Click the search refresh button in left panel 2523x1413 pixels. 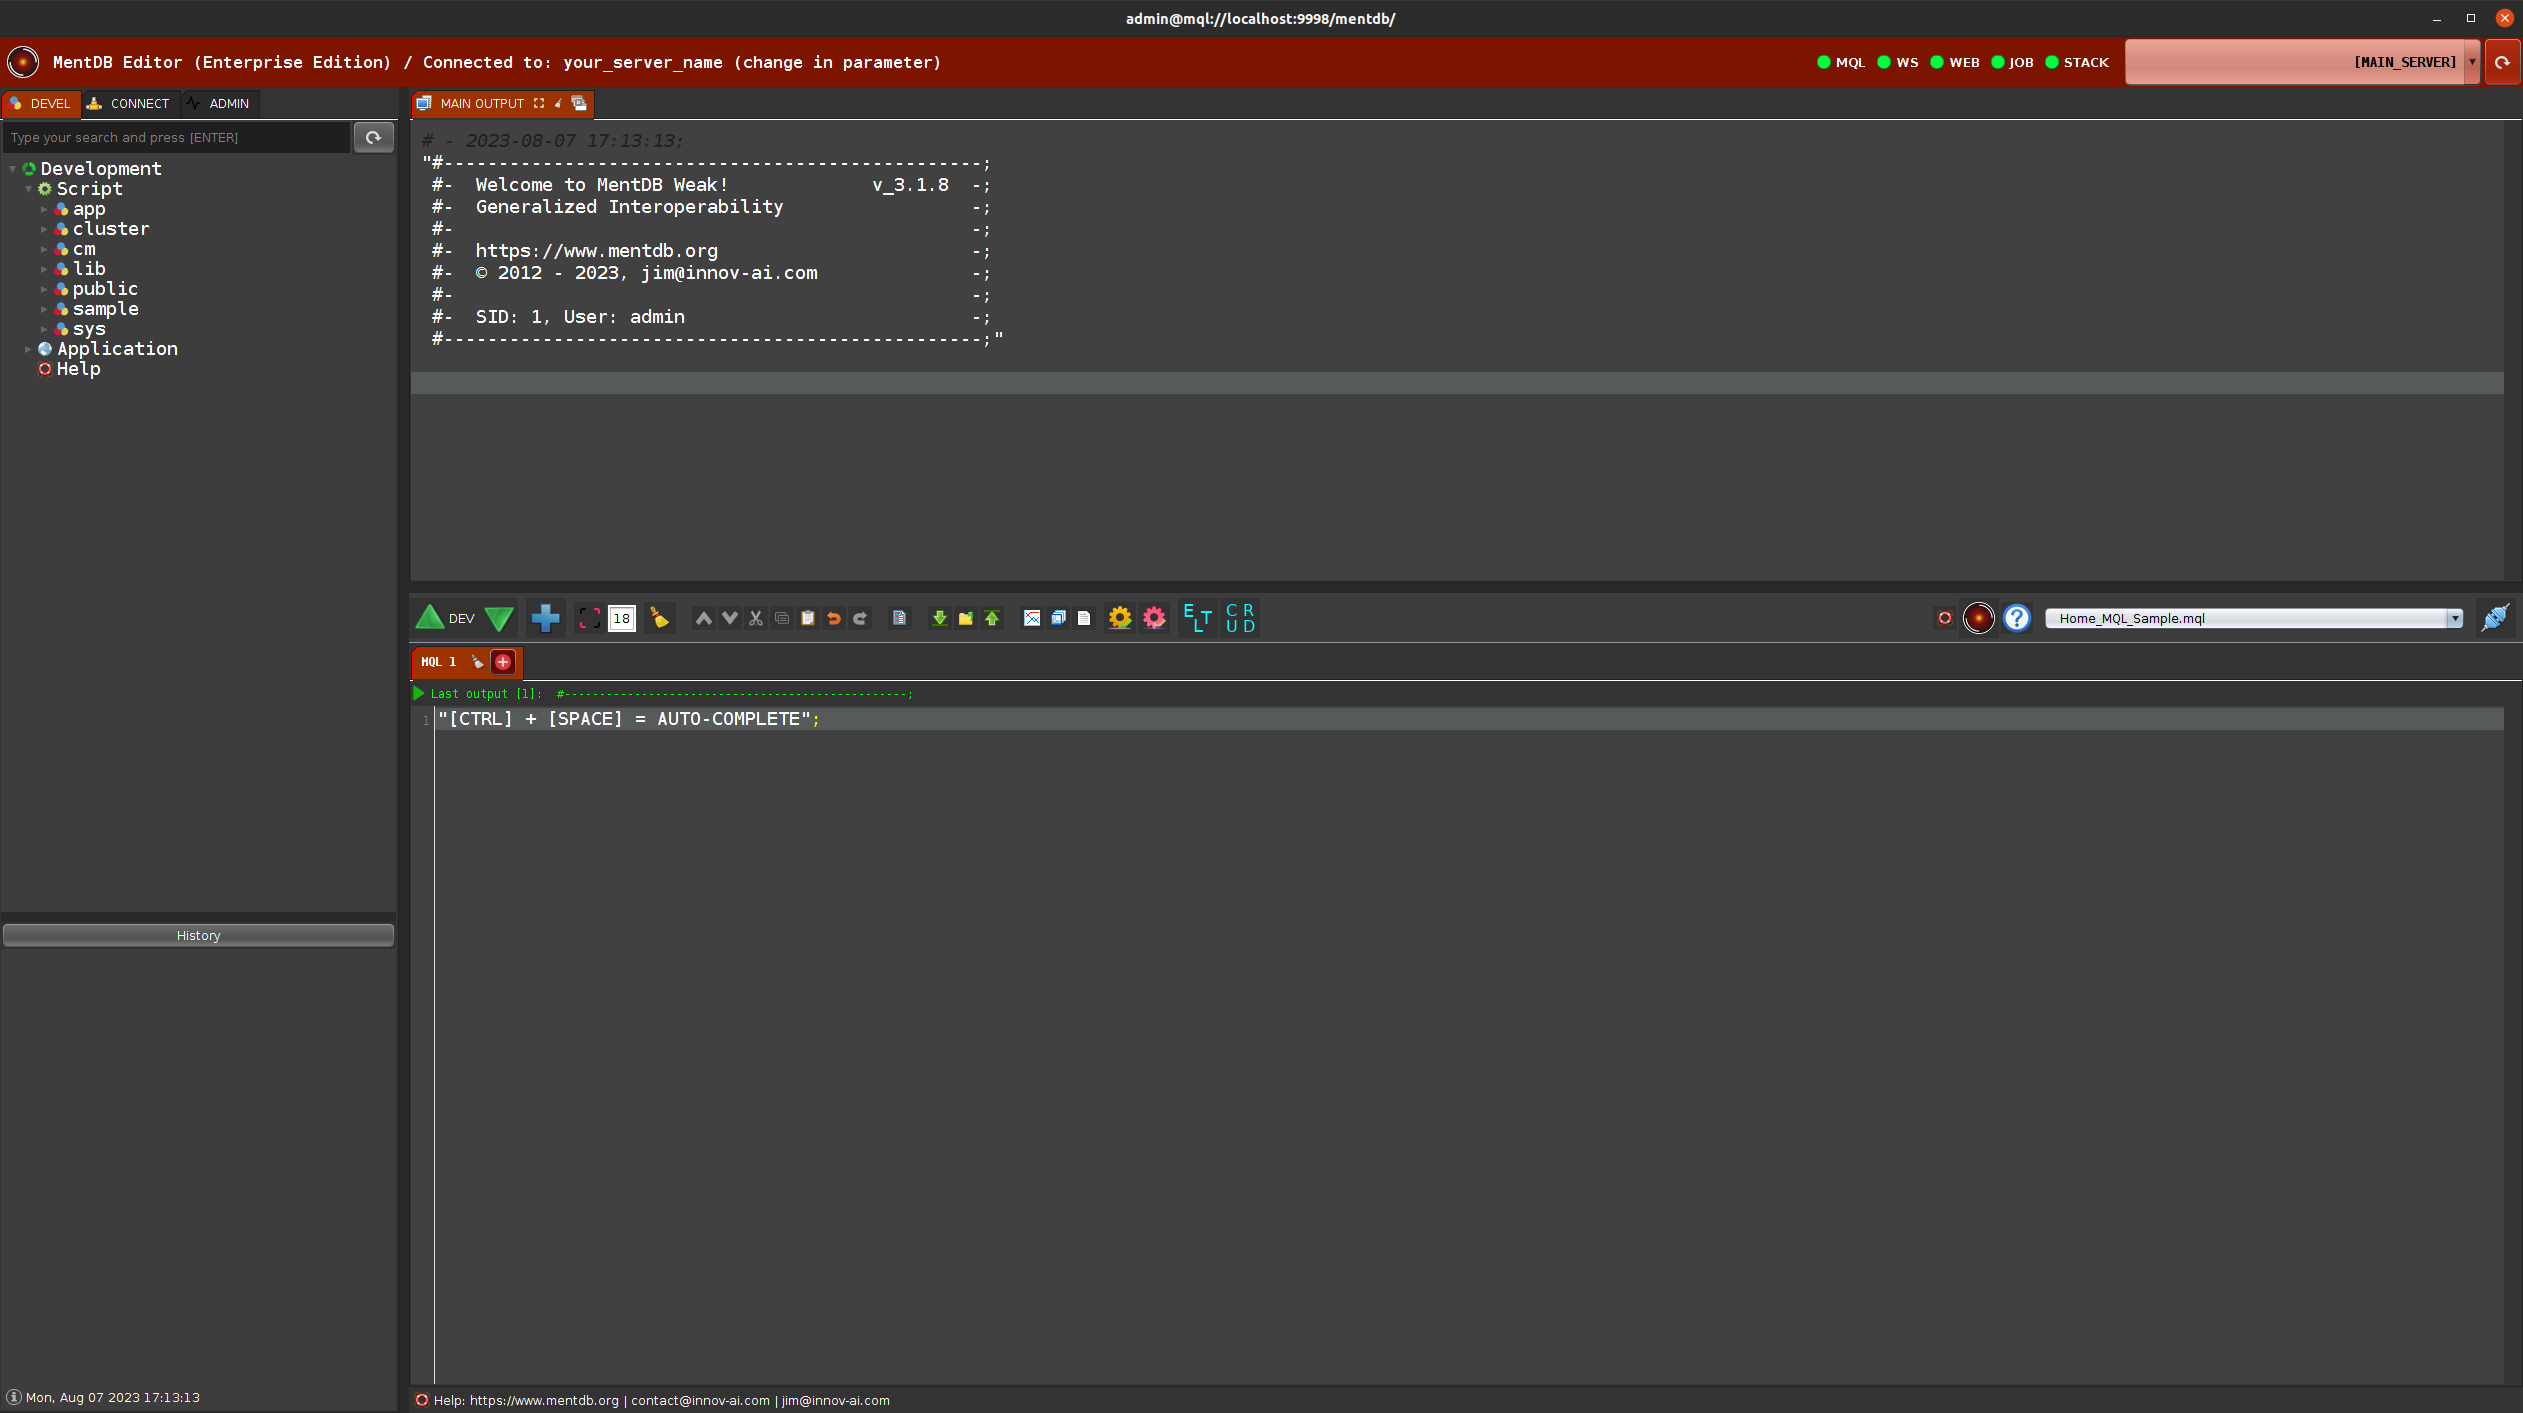[x=373, y=137]
